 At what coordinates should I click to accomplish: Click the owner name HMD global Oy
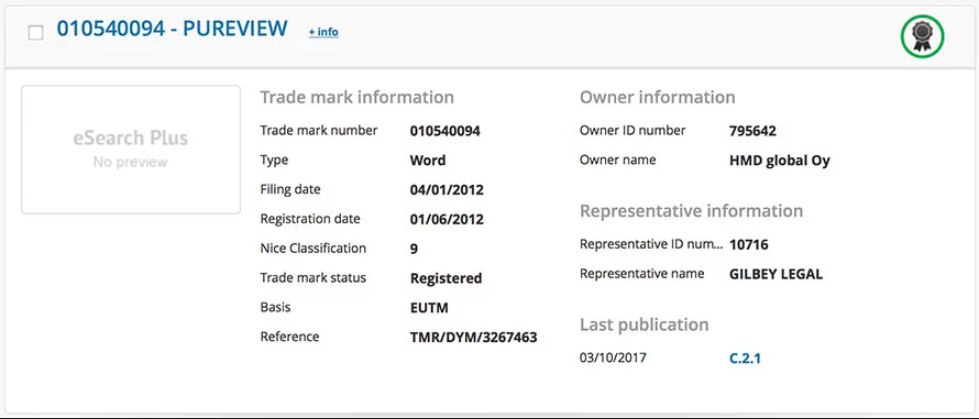click(x=779, y=160)
